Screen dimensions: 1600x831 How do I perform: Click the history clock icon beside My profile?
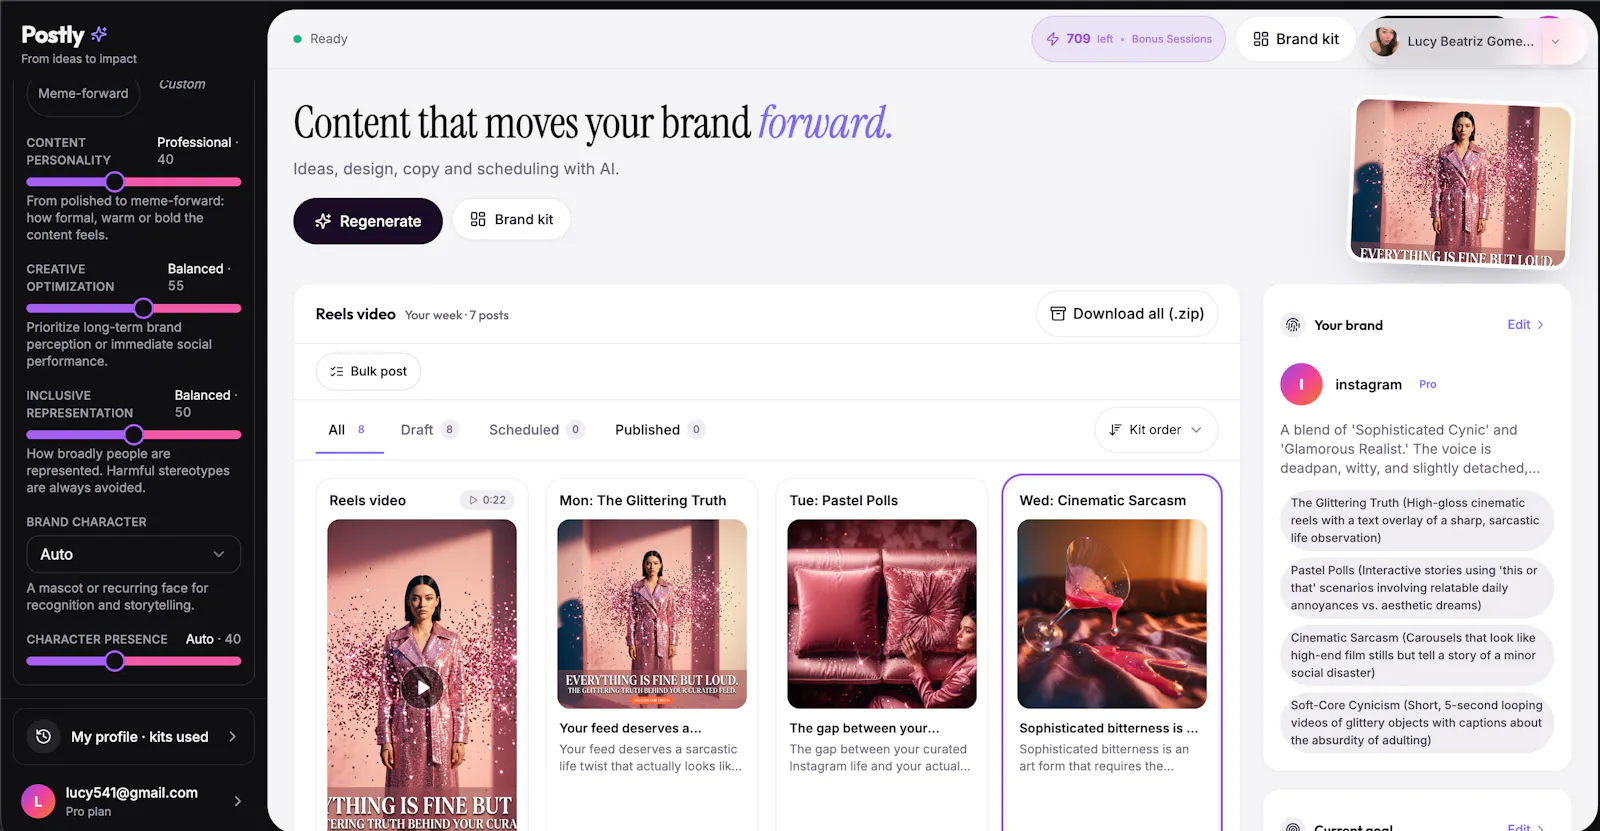pyautogui.click(x=43, y=737)
